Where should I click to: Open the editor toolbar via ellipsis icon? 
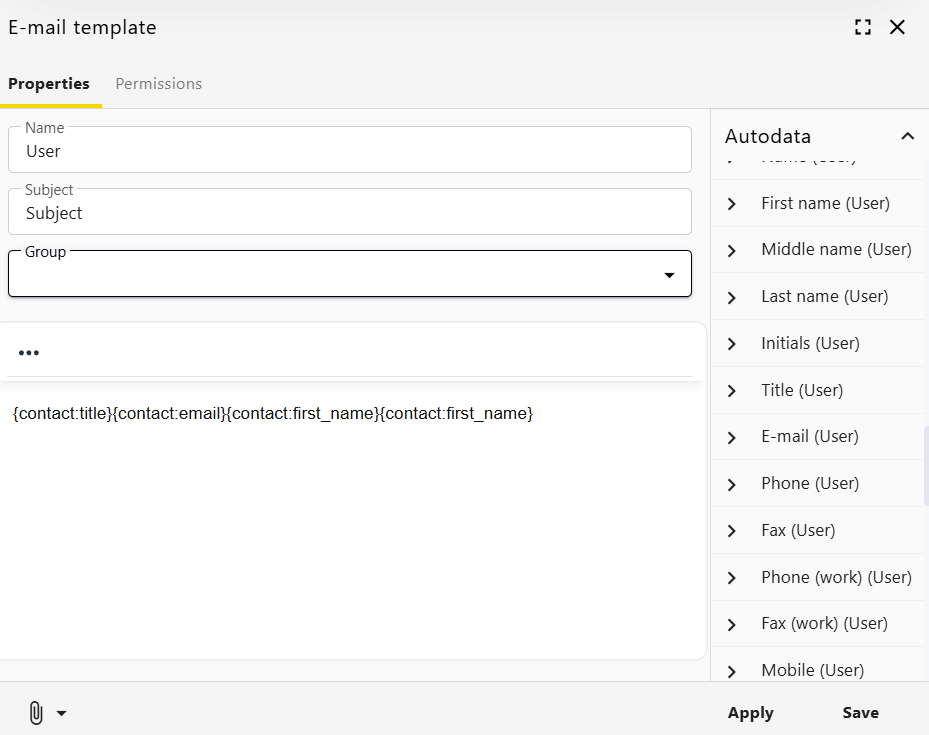point(28,352)
